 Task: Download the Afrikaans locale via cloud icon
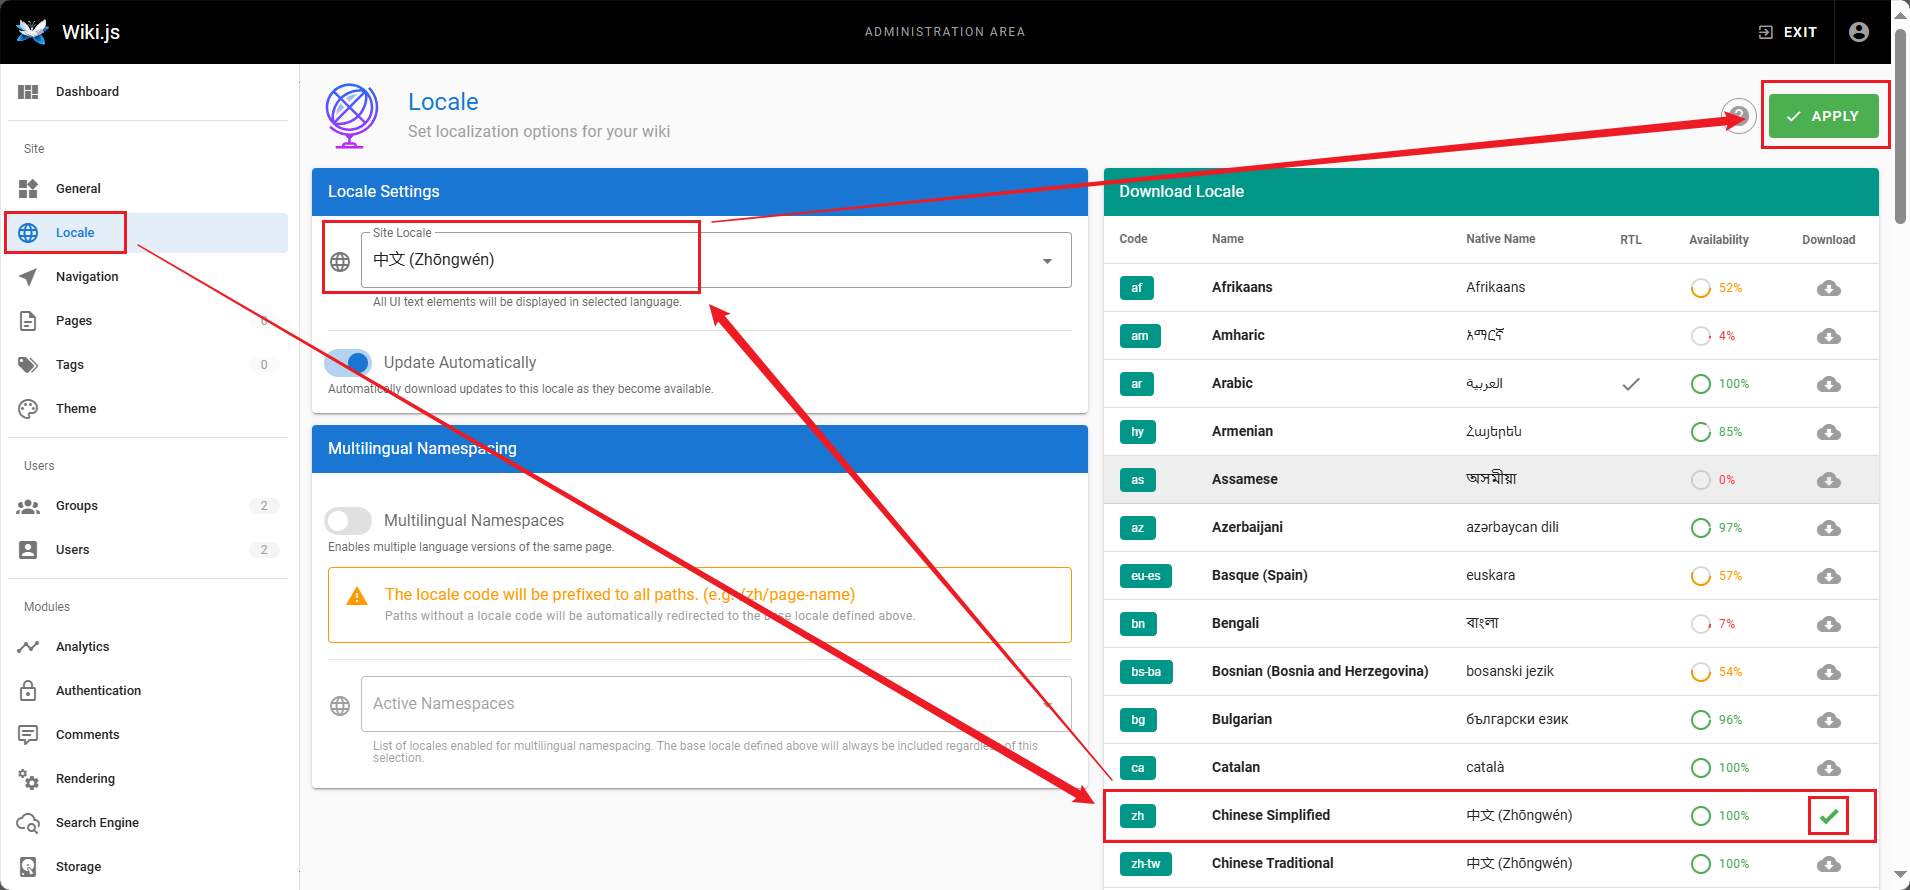1828,288
